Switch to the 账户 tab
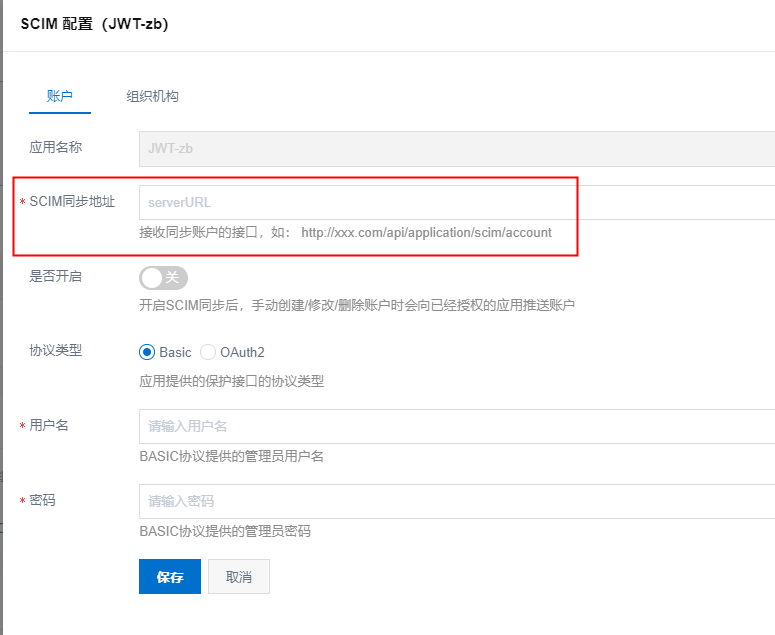Viewport: 775px width, 635px height. [x=60, y=96]
